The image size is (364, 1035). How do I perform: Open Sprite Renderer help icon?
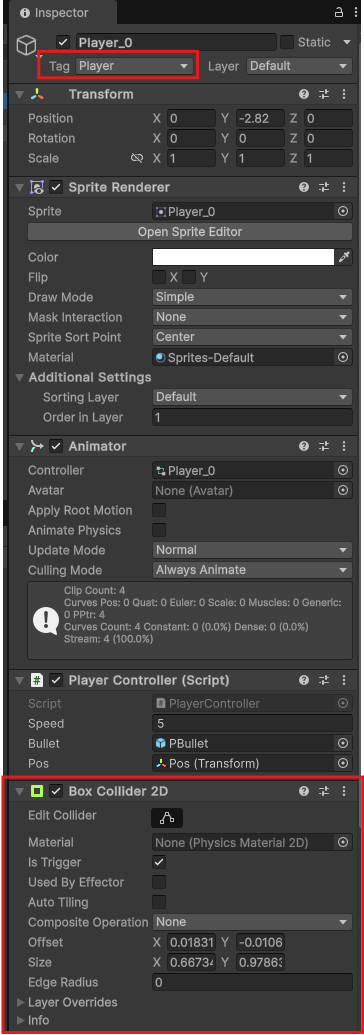click(x=304, y=187)
